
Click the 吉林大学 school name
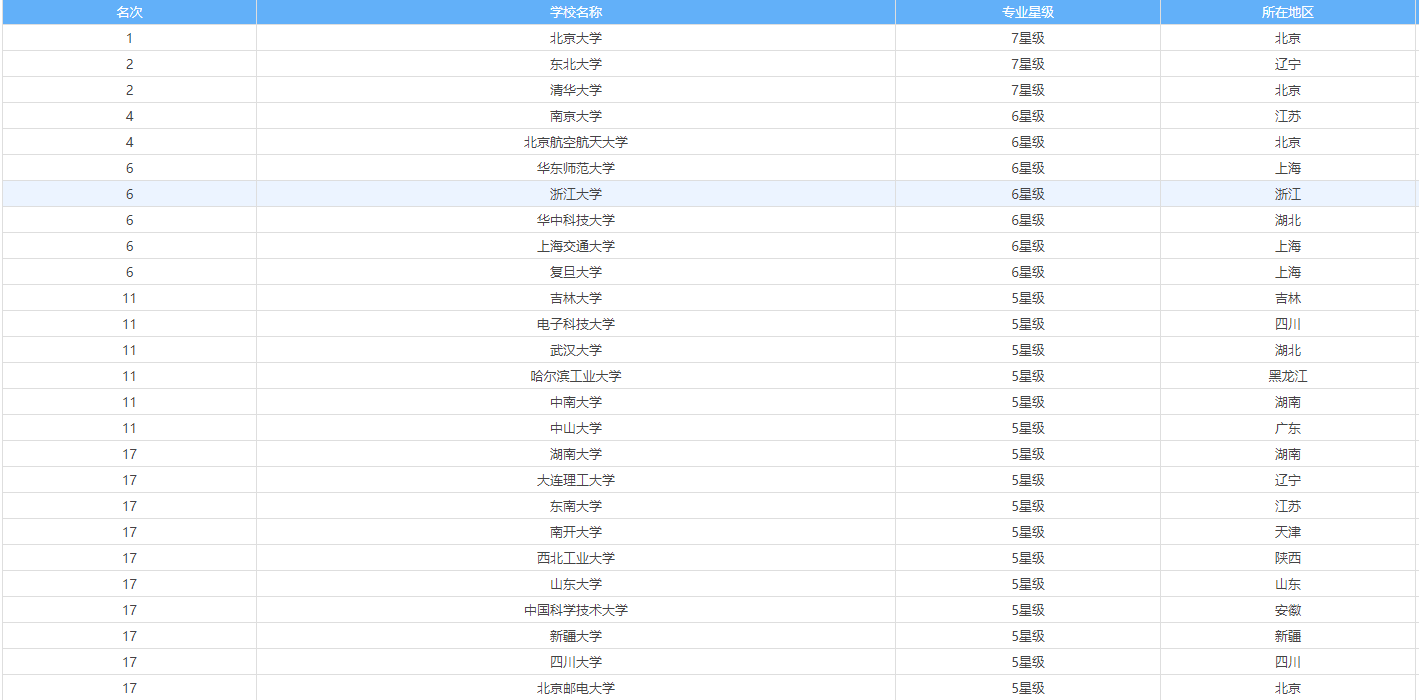tap(576, 298)
